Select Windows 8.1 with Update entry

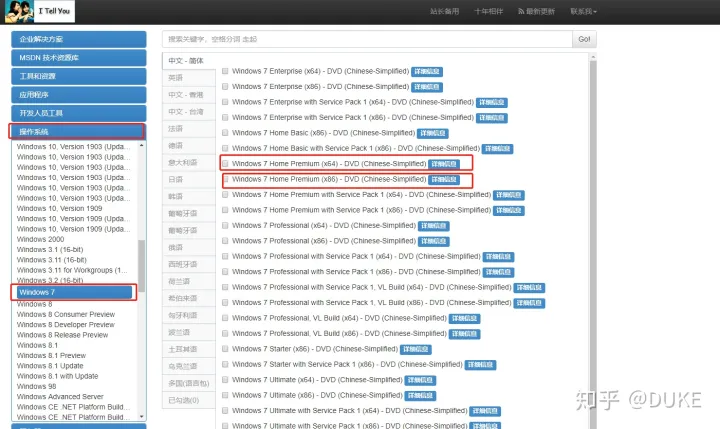pyautogui.click(x=57, y=376)
